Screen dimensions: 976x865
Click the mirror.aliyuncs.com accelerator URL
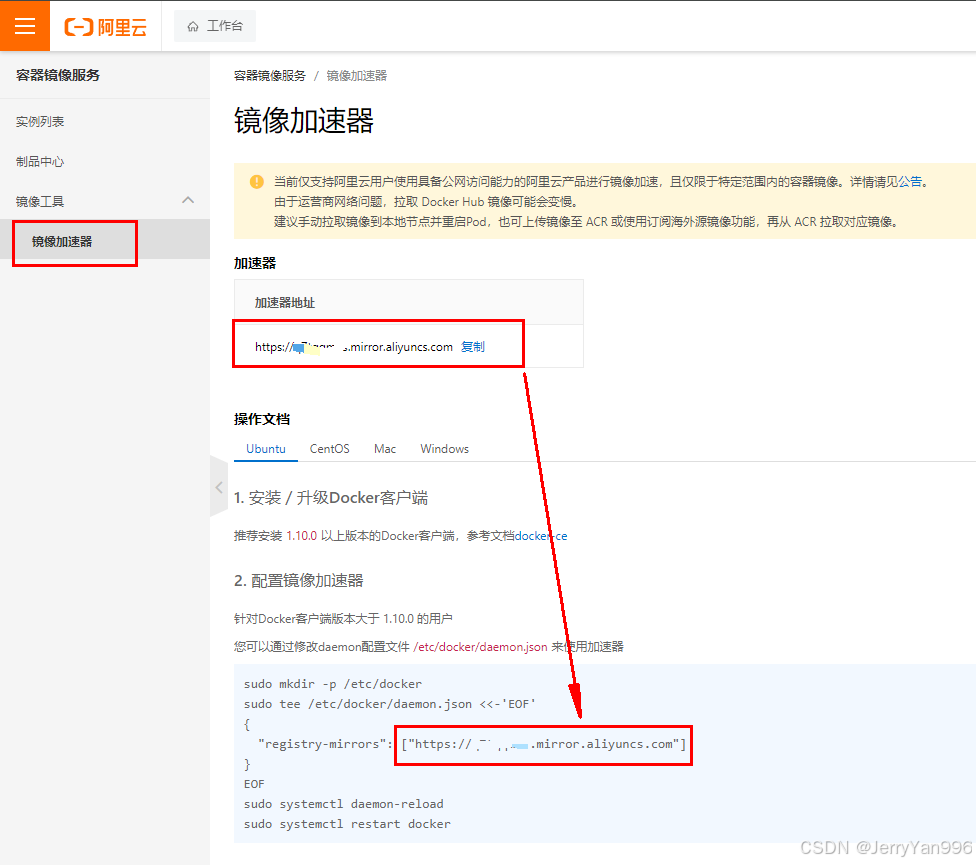click(x=354, y=347)
